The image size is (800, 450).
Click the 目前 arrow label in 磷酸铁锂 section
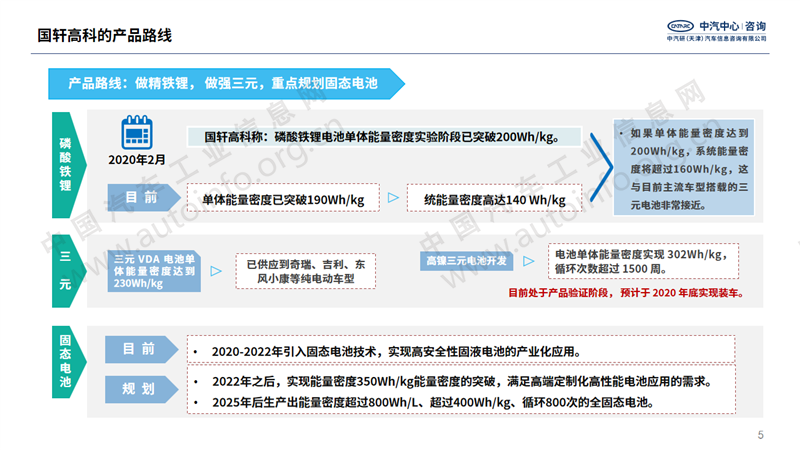click(144, 197)
